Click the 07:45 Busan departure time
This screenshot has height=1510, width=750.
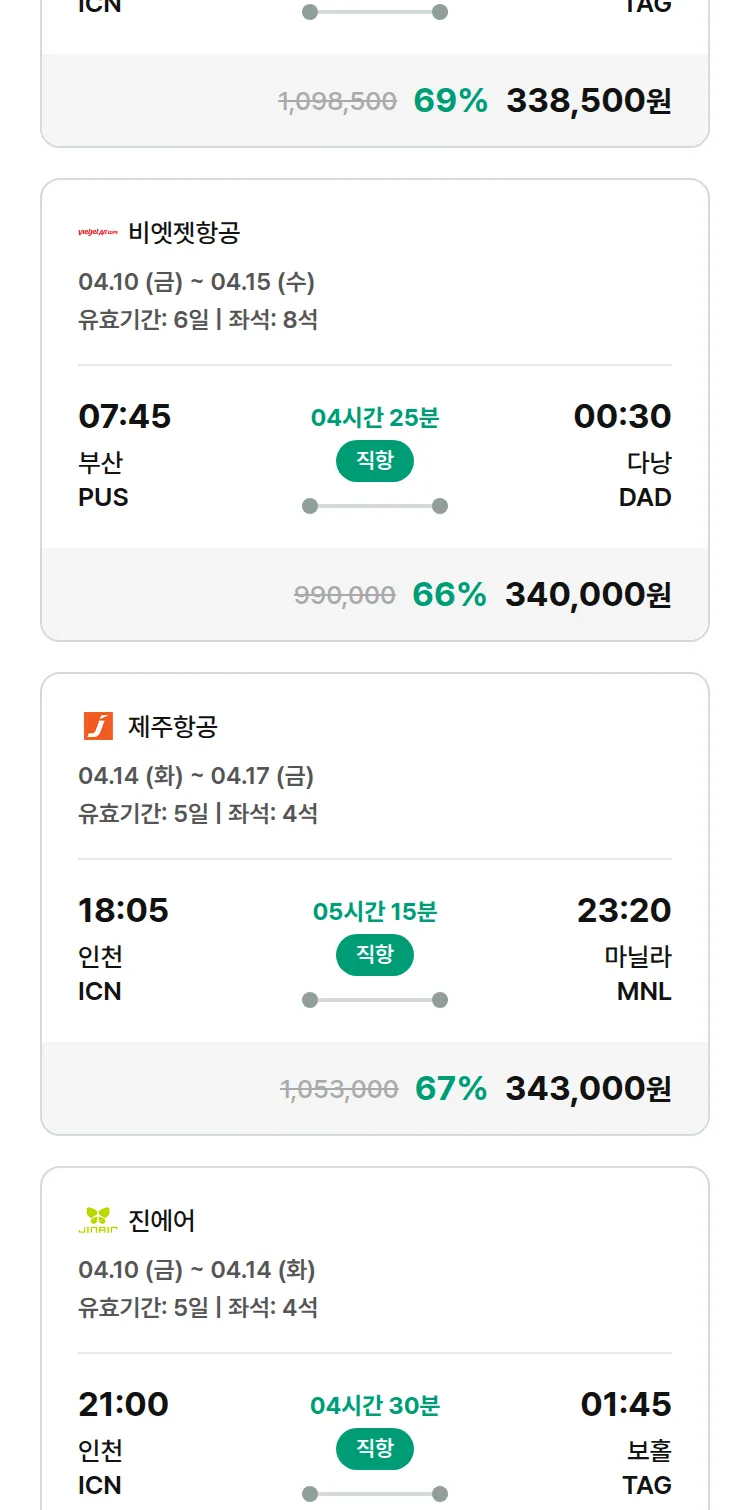click(x=125, y=416)
